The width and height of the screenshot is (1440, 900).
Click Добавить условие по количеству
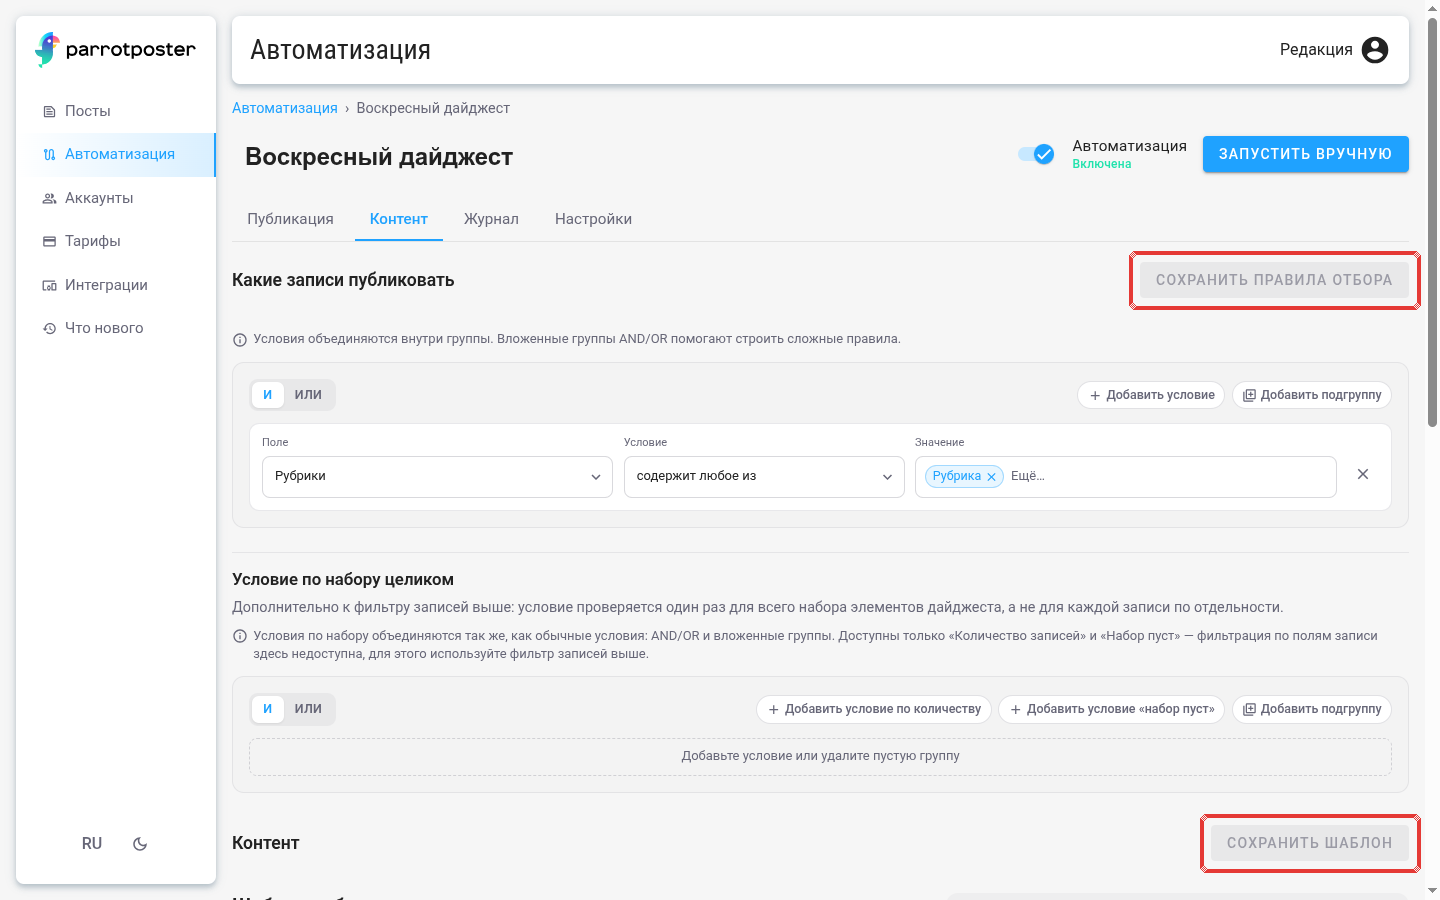(874, 709)
